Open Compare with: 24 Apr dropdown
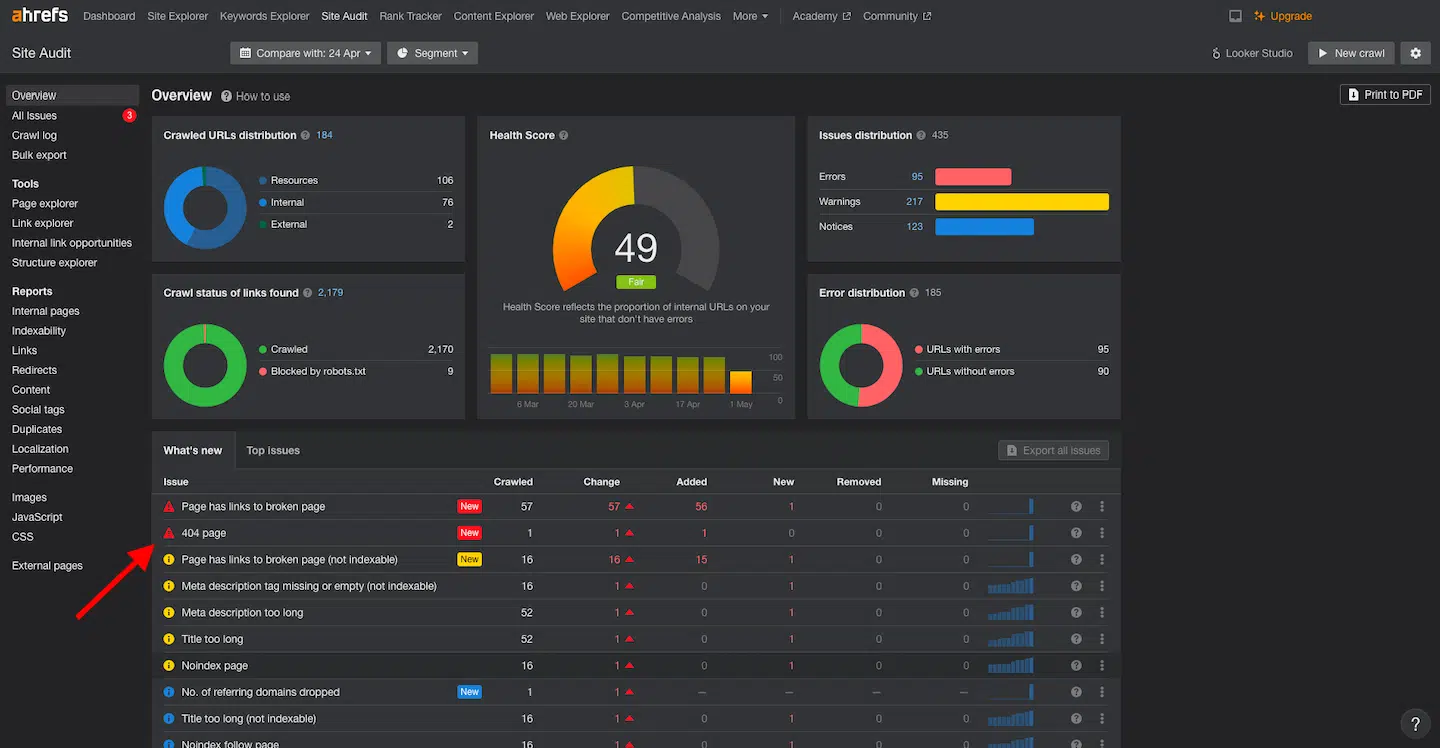Image resolution: width=1440 pixels, height=748 pixels. click(305, 53)
